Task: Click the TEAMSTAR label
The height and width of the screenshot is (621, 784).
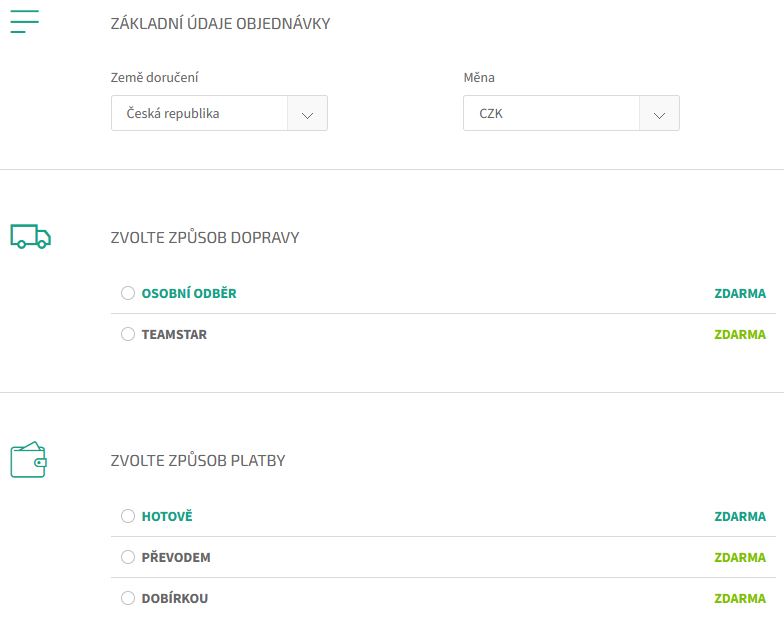Action: click(174, 334)
